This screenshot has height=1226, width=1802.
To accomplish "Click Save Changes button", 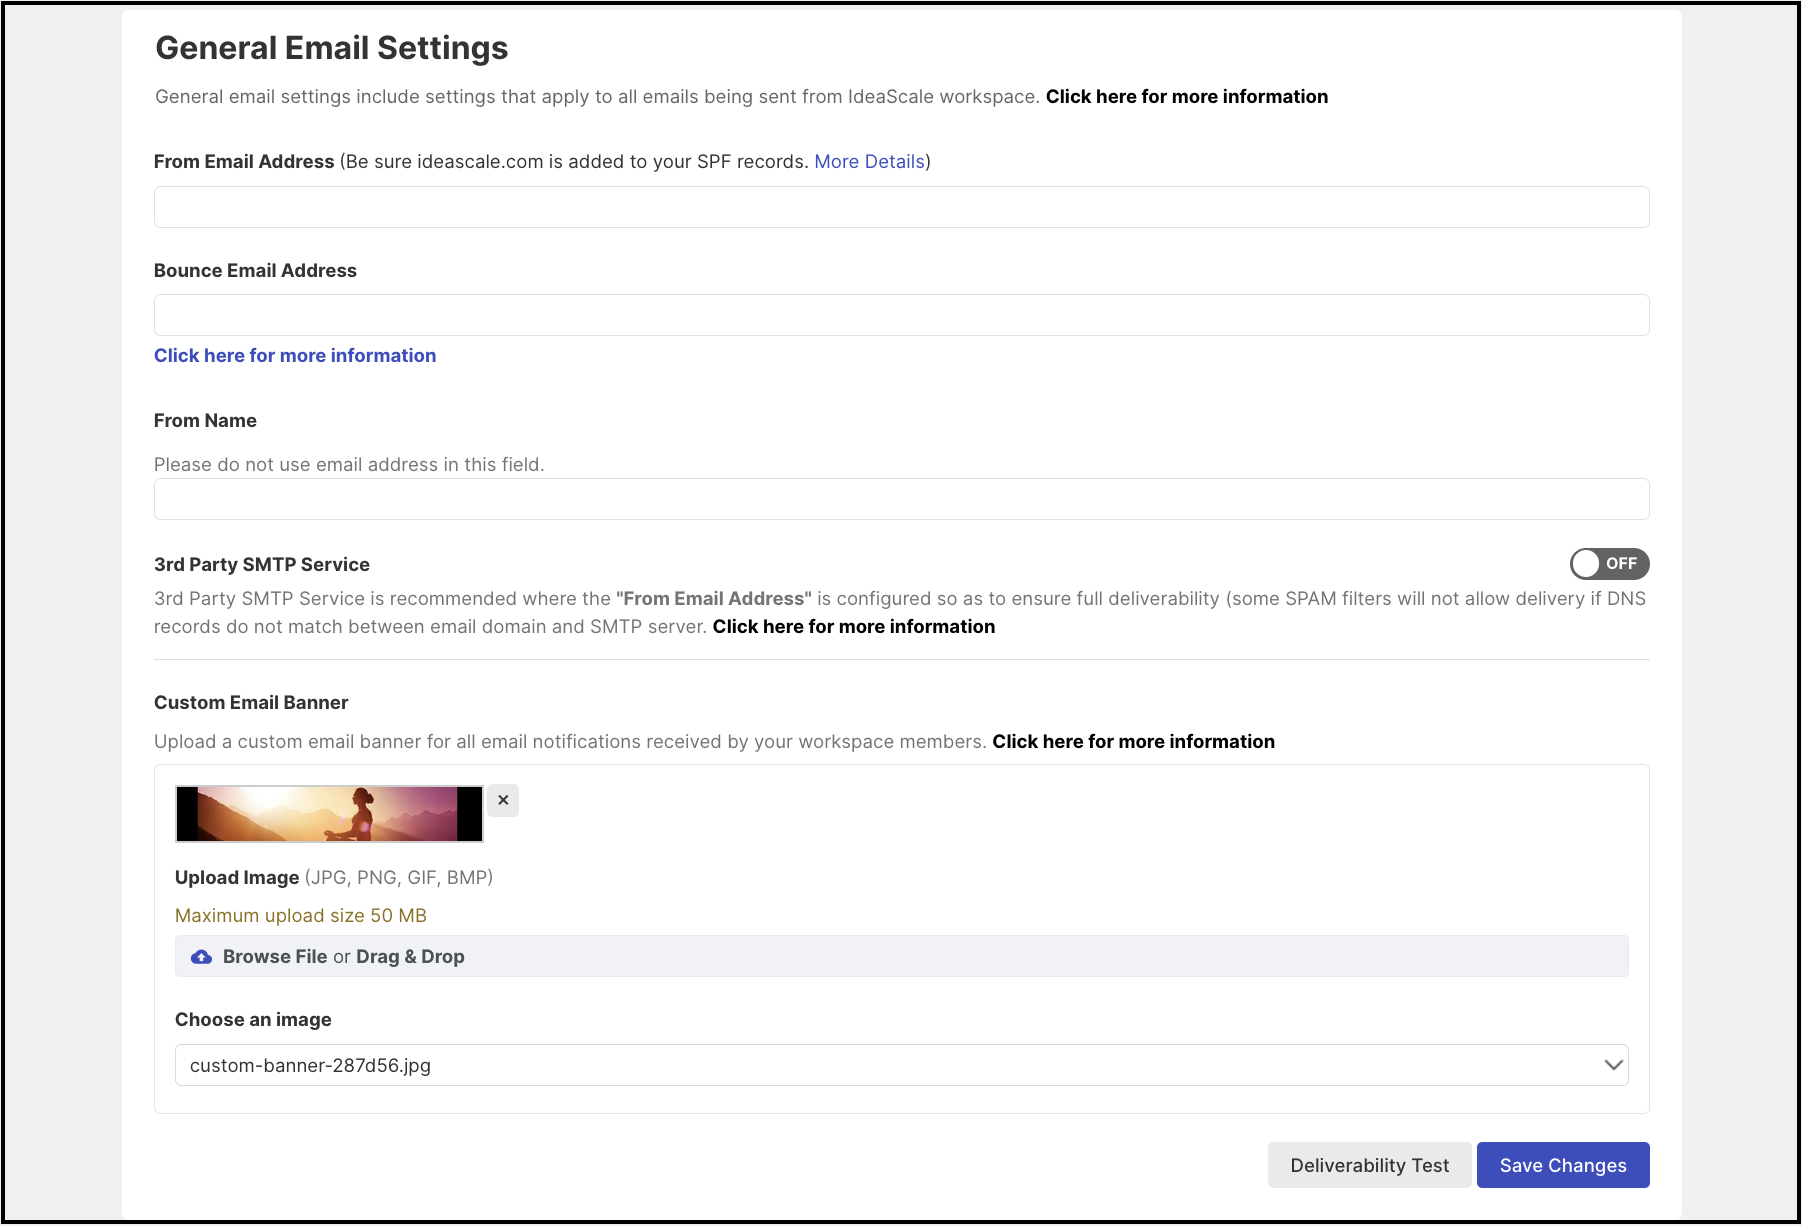I will coord(1563,1165).
